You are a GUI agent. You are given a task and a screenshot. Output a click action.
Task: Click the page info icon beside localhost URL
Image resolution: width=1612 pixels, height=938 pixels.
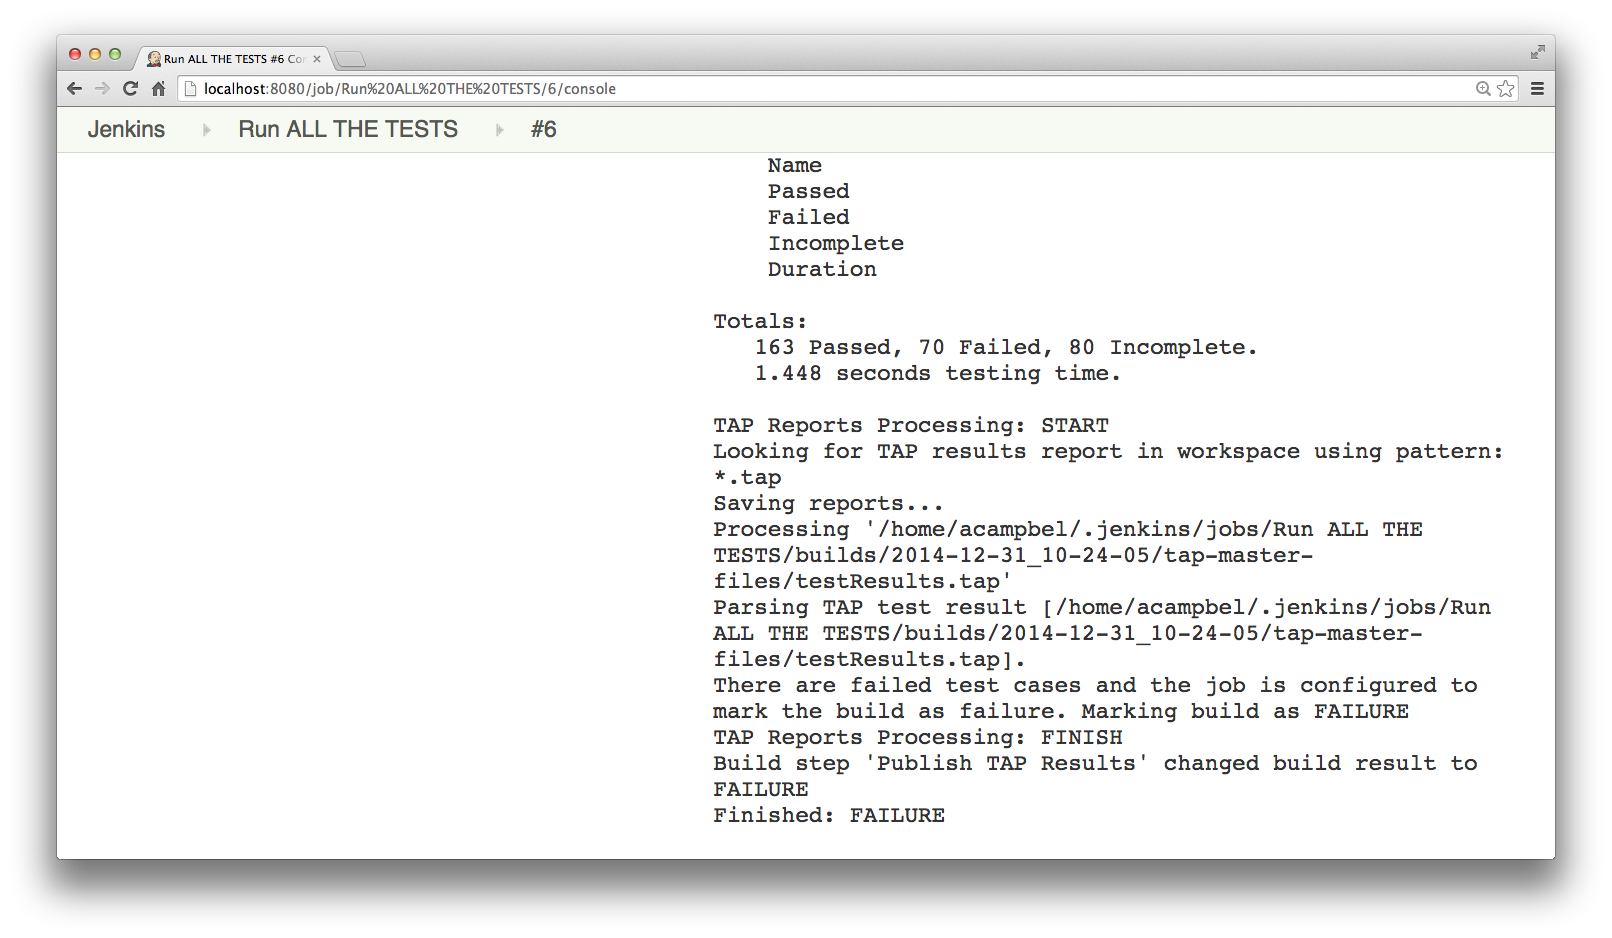tap(191, 89)
